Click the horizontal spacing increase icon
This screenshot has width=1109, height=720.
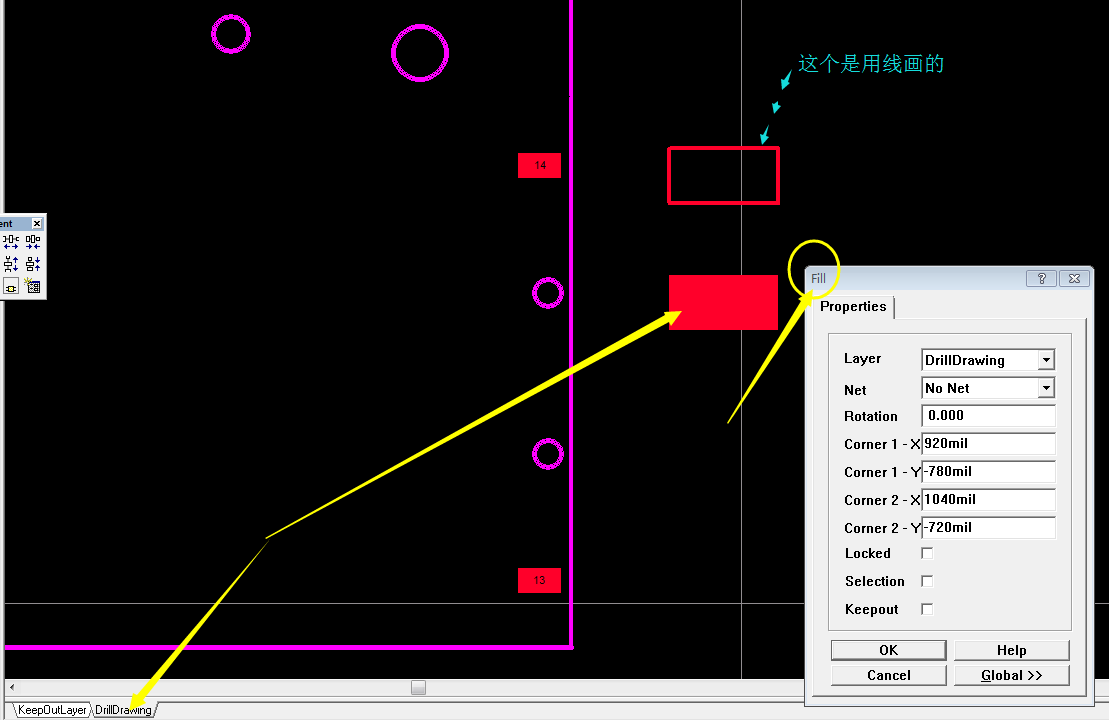point(11,241)
